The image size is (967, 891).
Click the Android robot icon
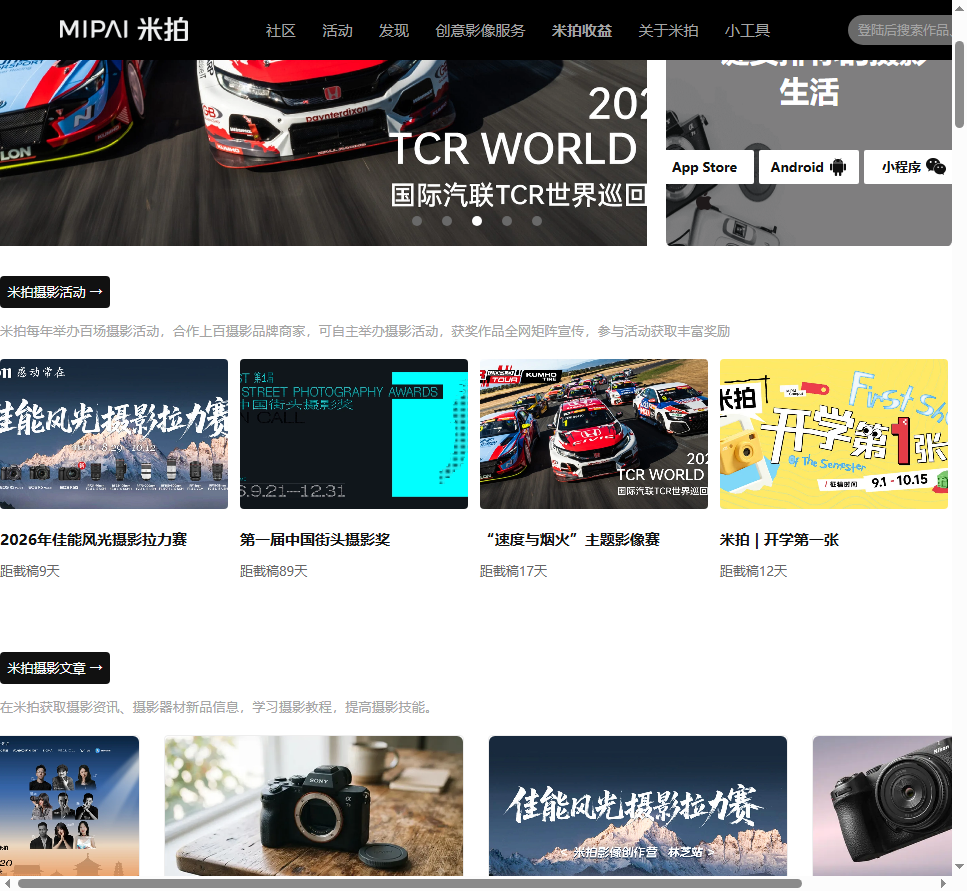click(838, 167)
